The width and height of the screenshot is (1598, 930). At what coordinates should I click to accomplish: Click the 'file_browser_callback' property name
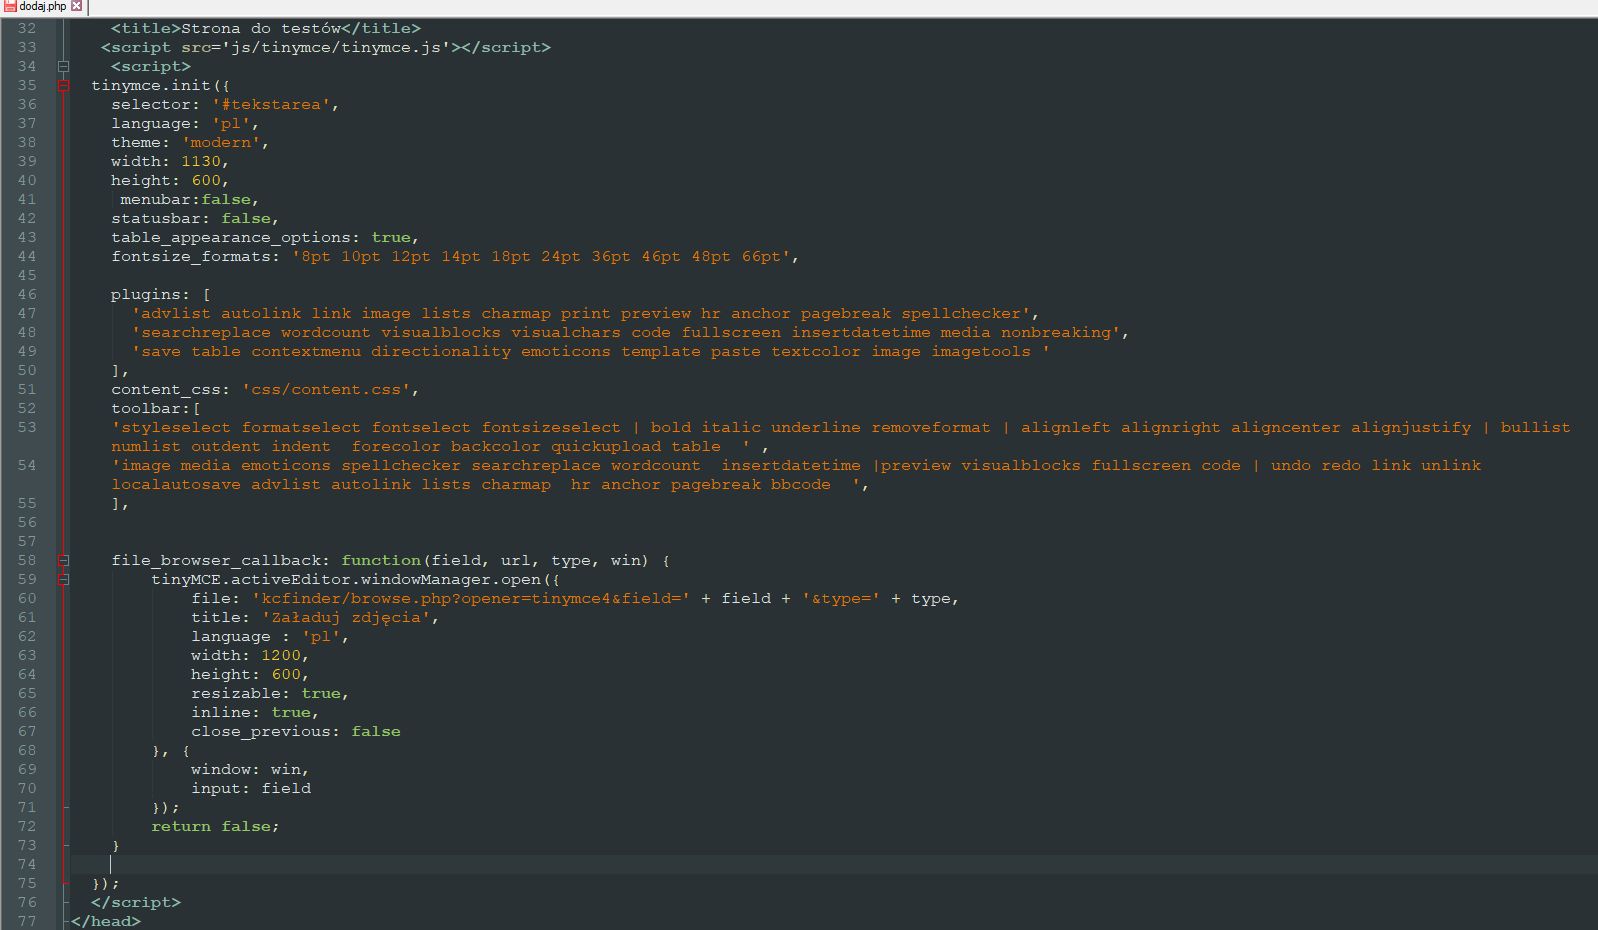[216, 561]
